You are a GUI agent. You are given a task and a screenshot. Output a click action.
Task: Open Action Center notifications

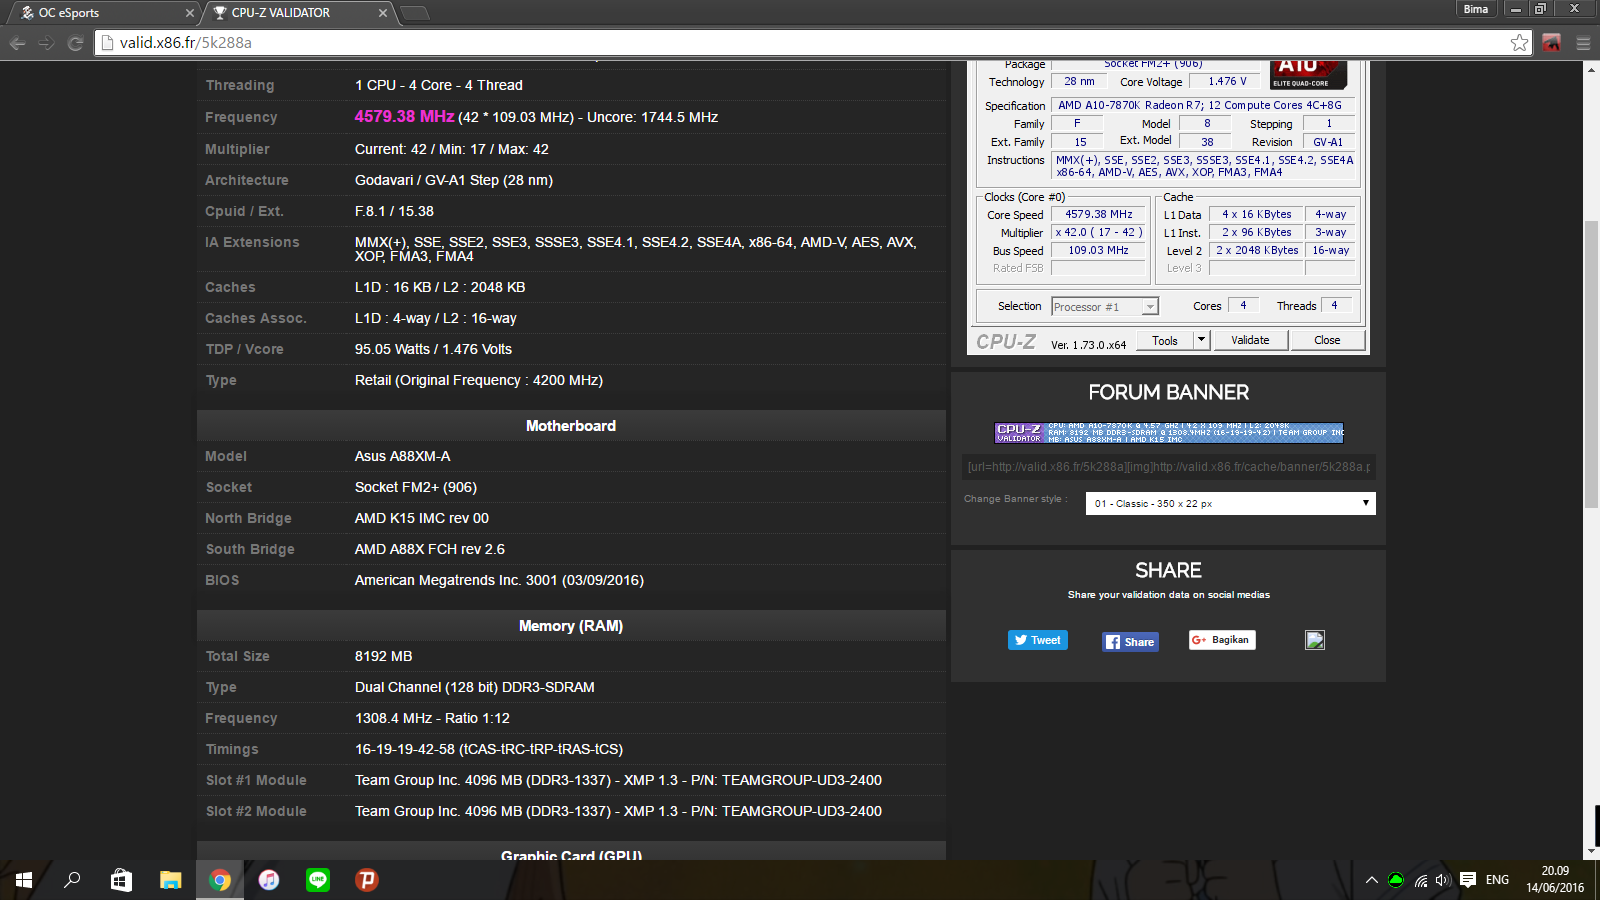pyautogui.click(x=1468, y=880)
